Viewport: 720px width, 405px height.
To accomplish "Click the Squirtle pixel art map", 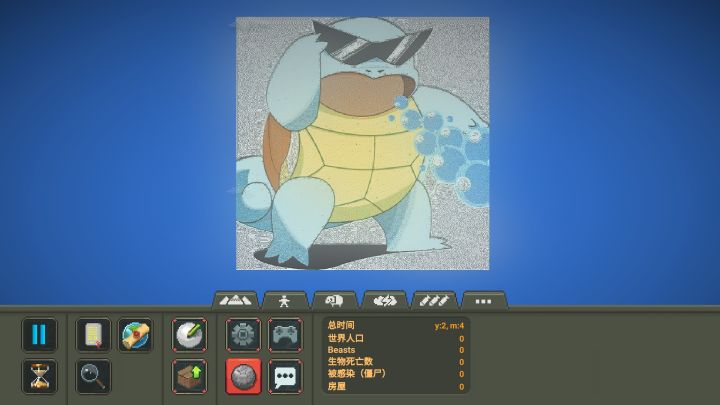I will coord(362,143).
